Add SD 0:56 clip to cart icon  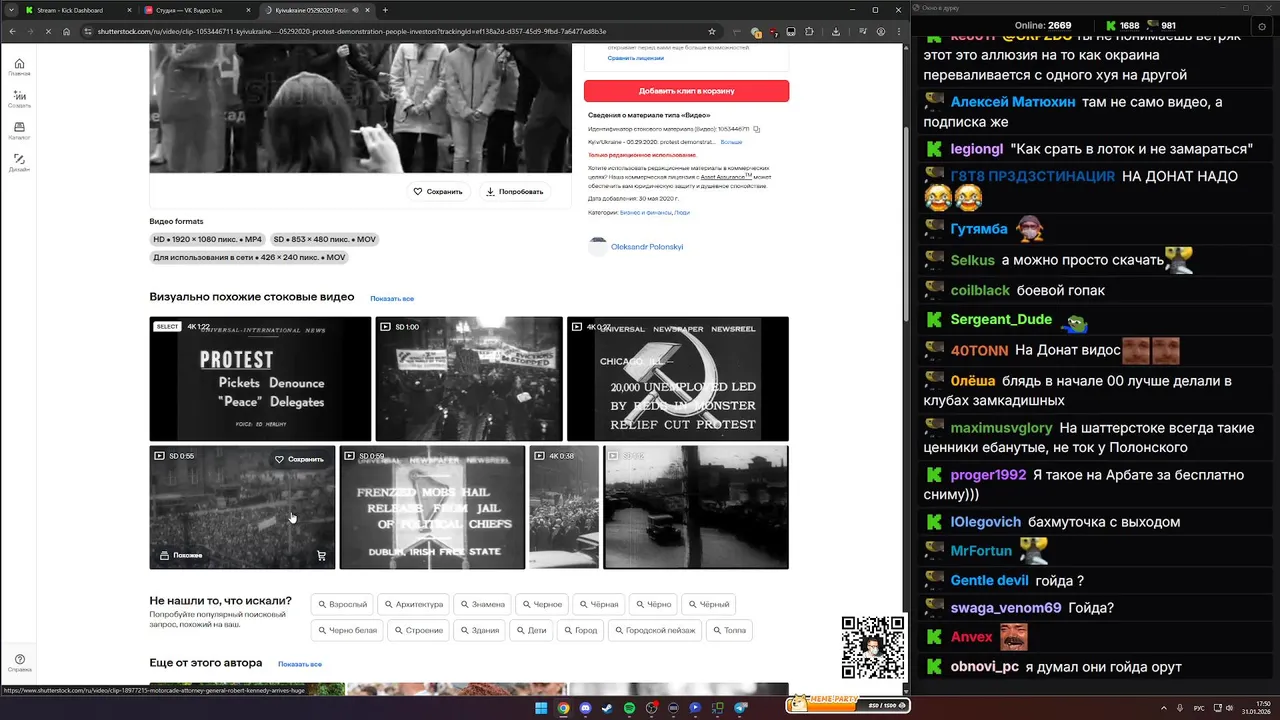321,555
